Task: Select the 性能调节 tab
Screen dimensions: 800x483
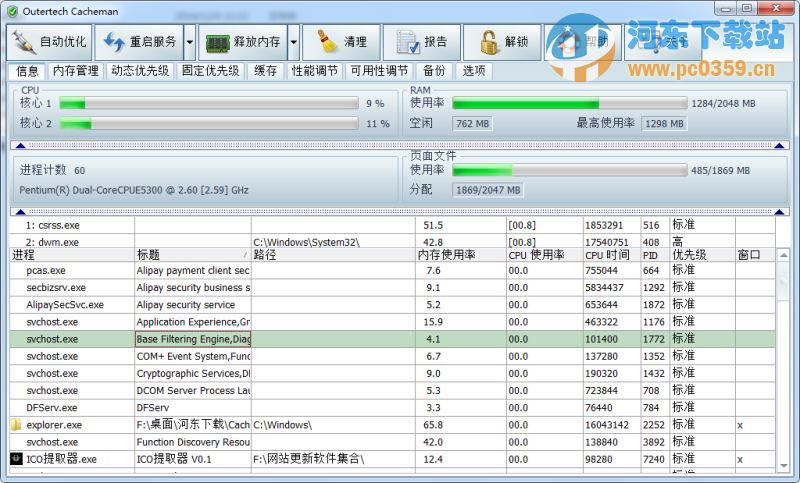Action: tap(315, 71)
